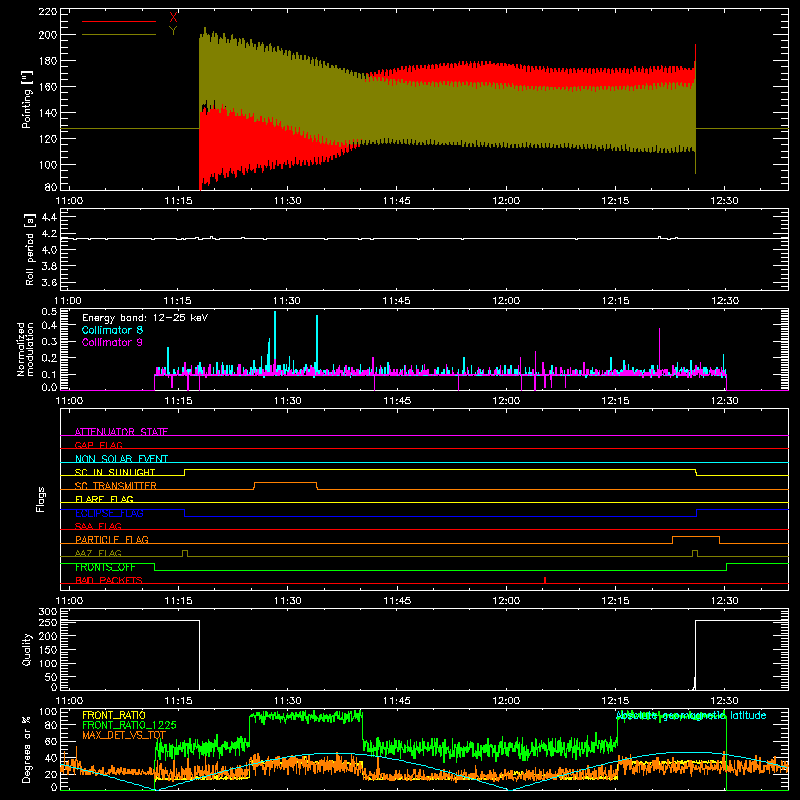The height and width of the screenshot is (800, 800).
Task: Click the PARTICLE_FLAG label
Action: click(x=112, y=539)
